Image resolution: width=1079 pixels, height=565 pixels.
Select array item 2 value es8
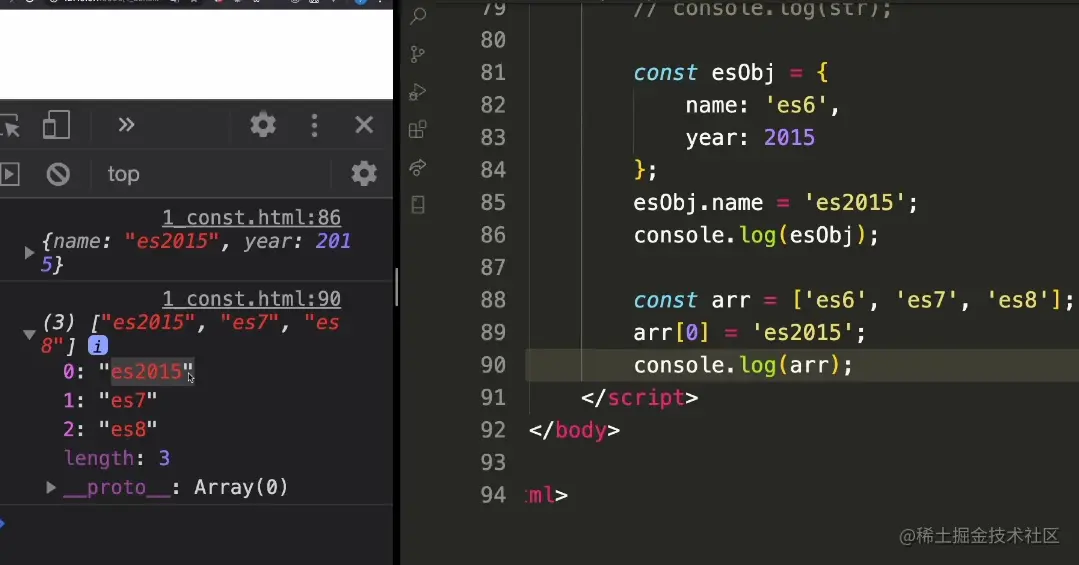pos(128,429)
